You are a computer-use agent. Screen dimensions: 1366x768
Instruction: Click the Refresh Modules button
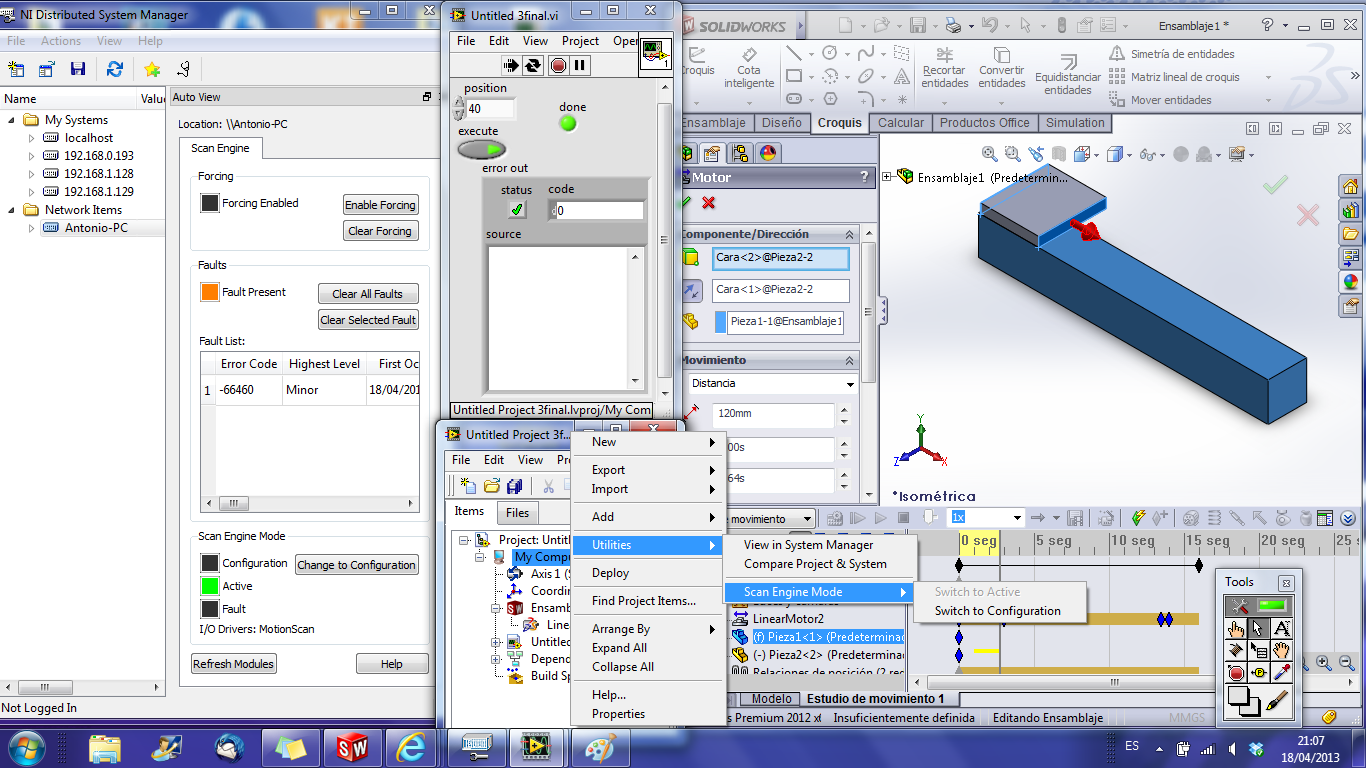[234, 664]
